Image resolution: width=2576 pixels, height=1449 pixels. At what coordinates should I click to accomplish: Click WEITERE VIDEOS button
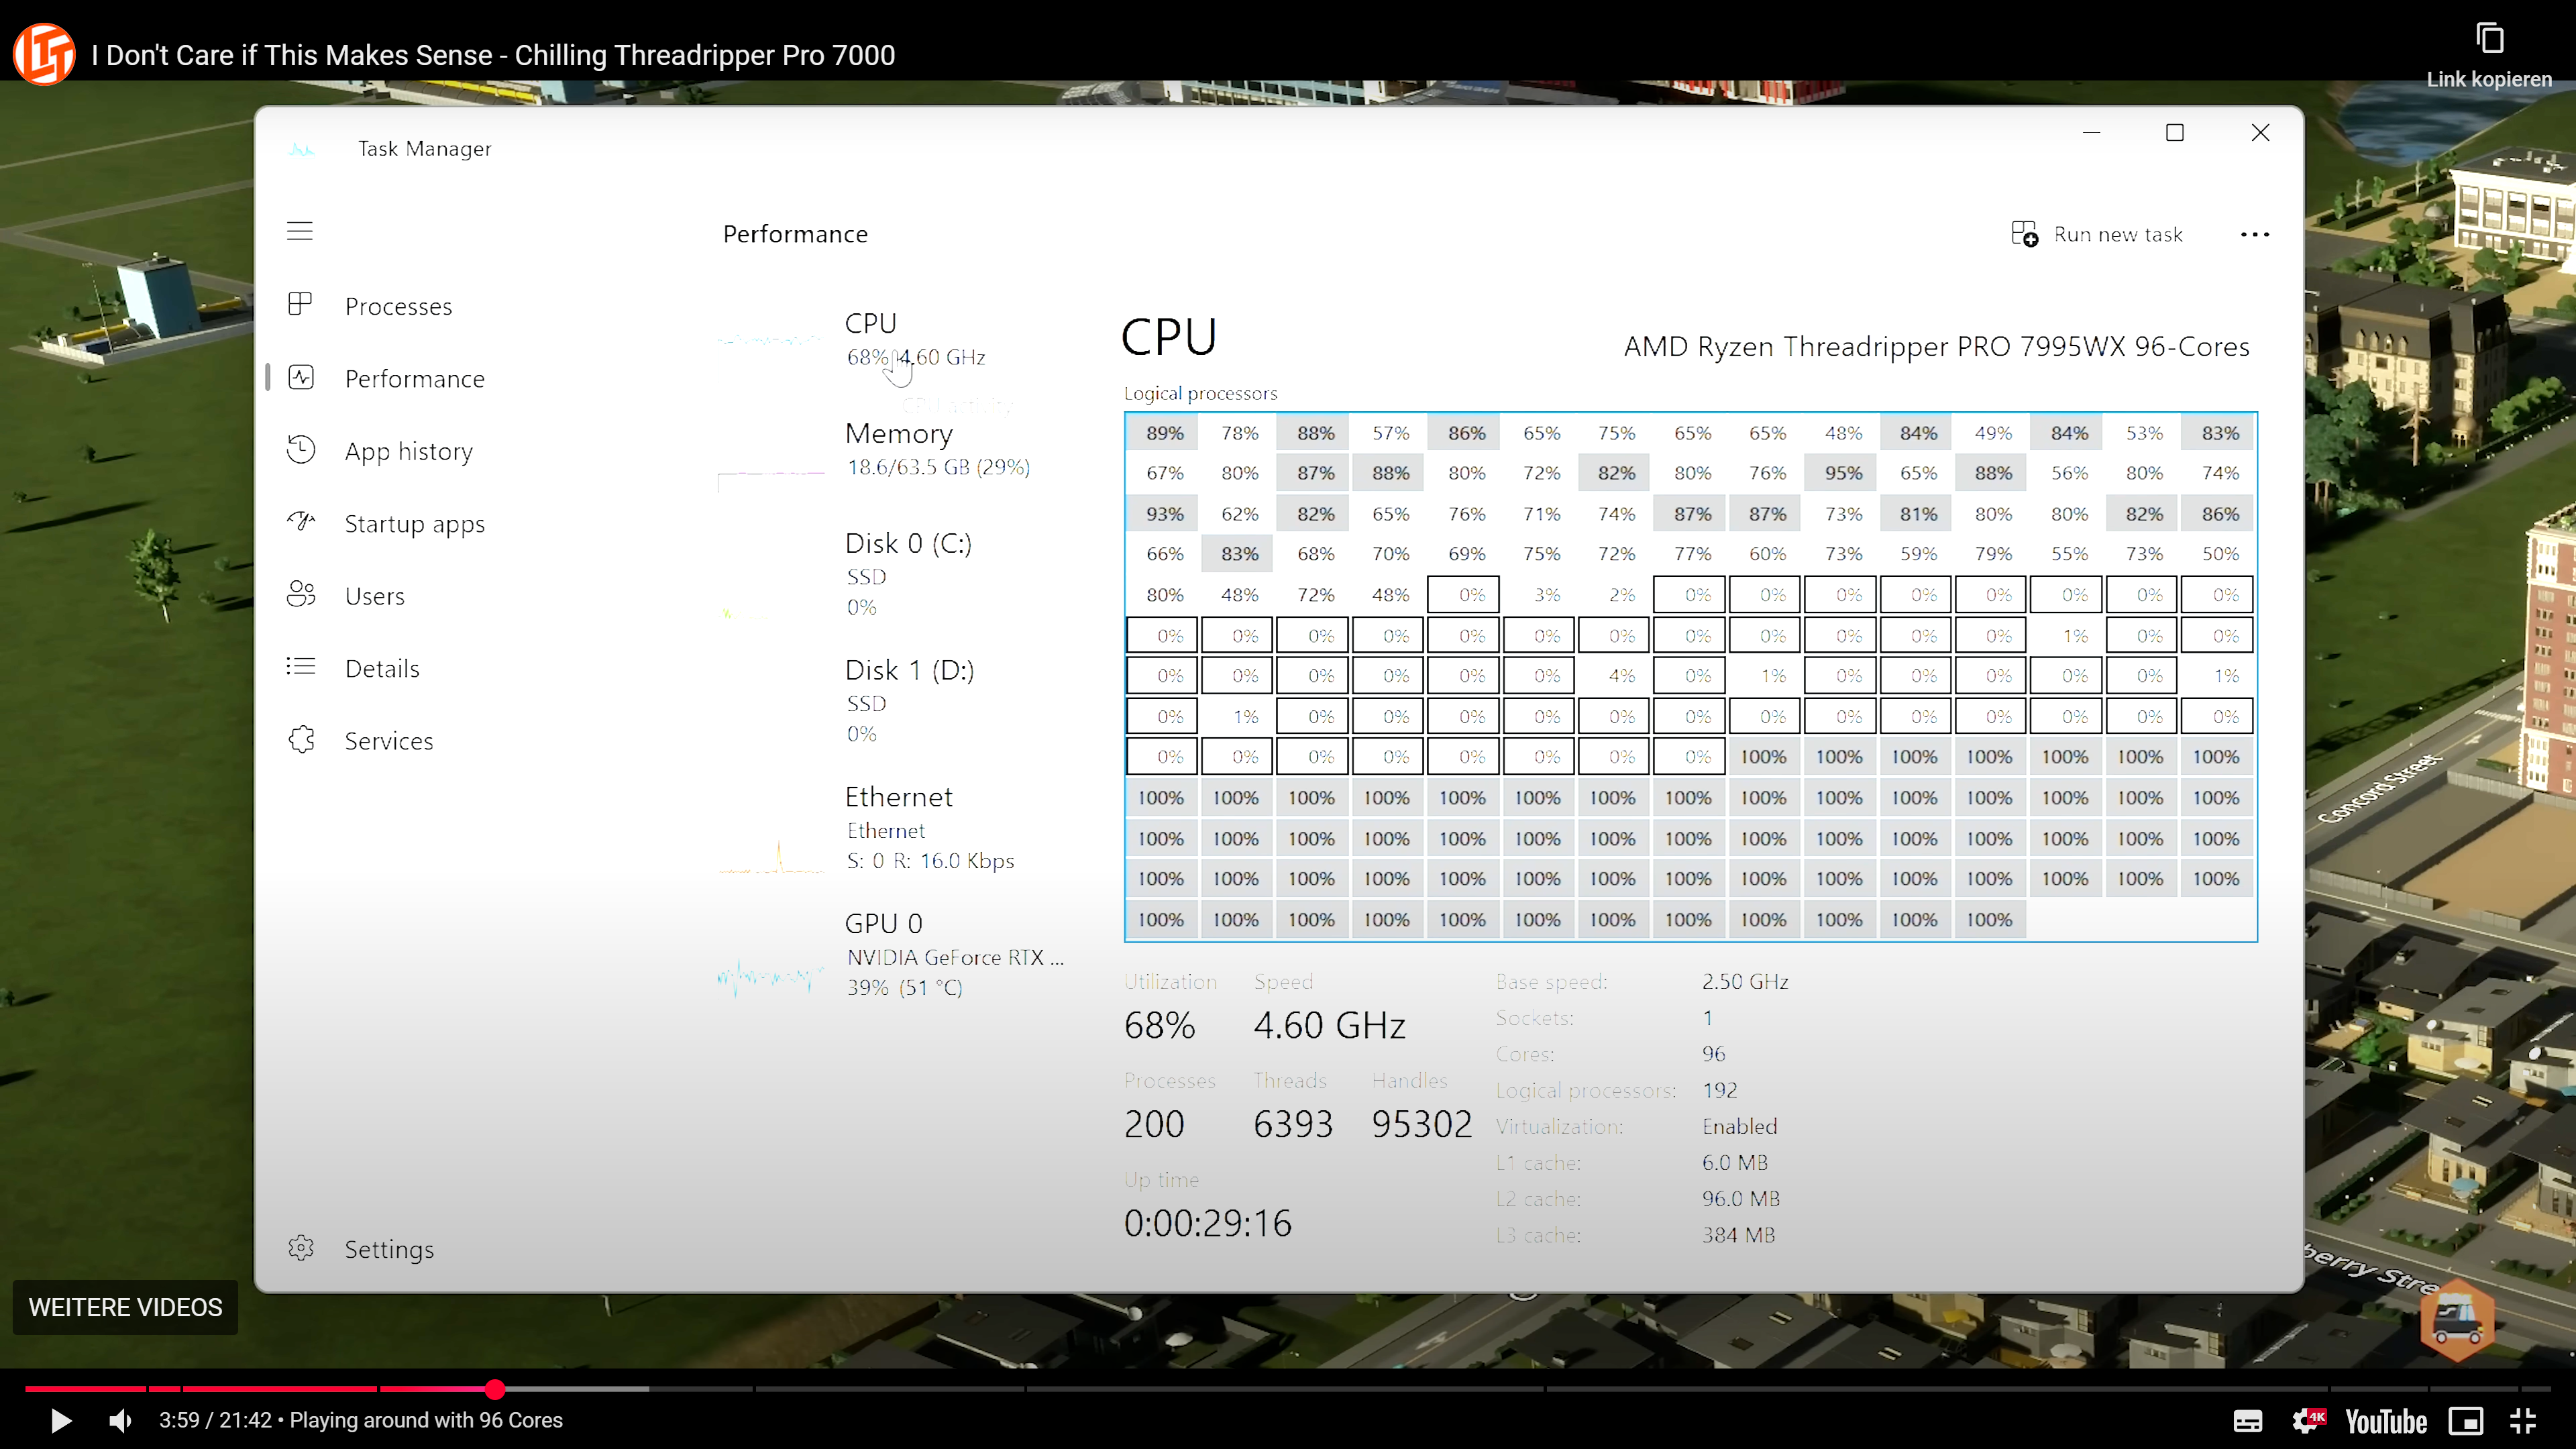(x=125, y=1307)
